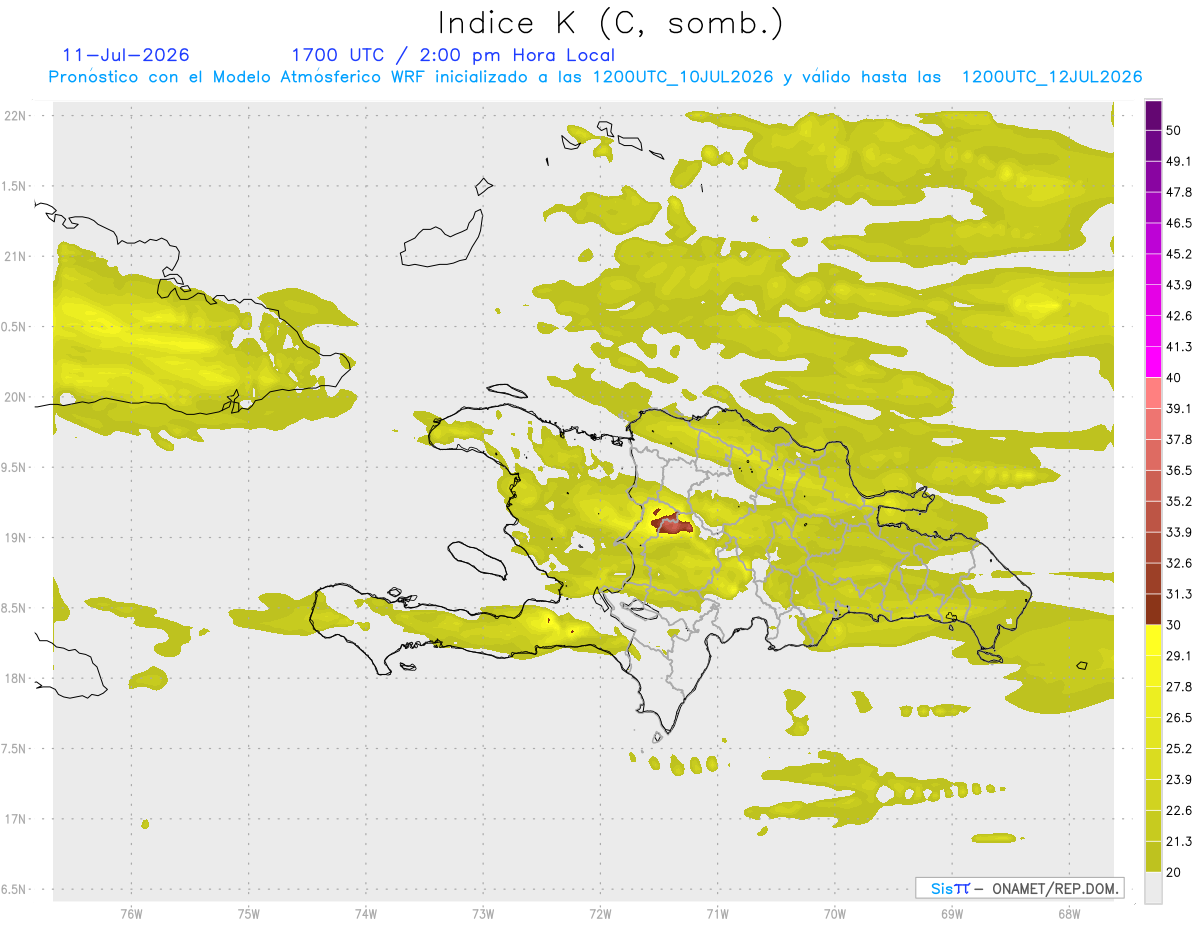Image resolution: width=1200 pixels, height=927 pixels.
Task: Click the longitude axis label "72W"
Action: [600, 914]
